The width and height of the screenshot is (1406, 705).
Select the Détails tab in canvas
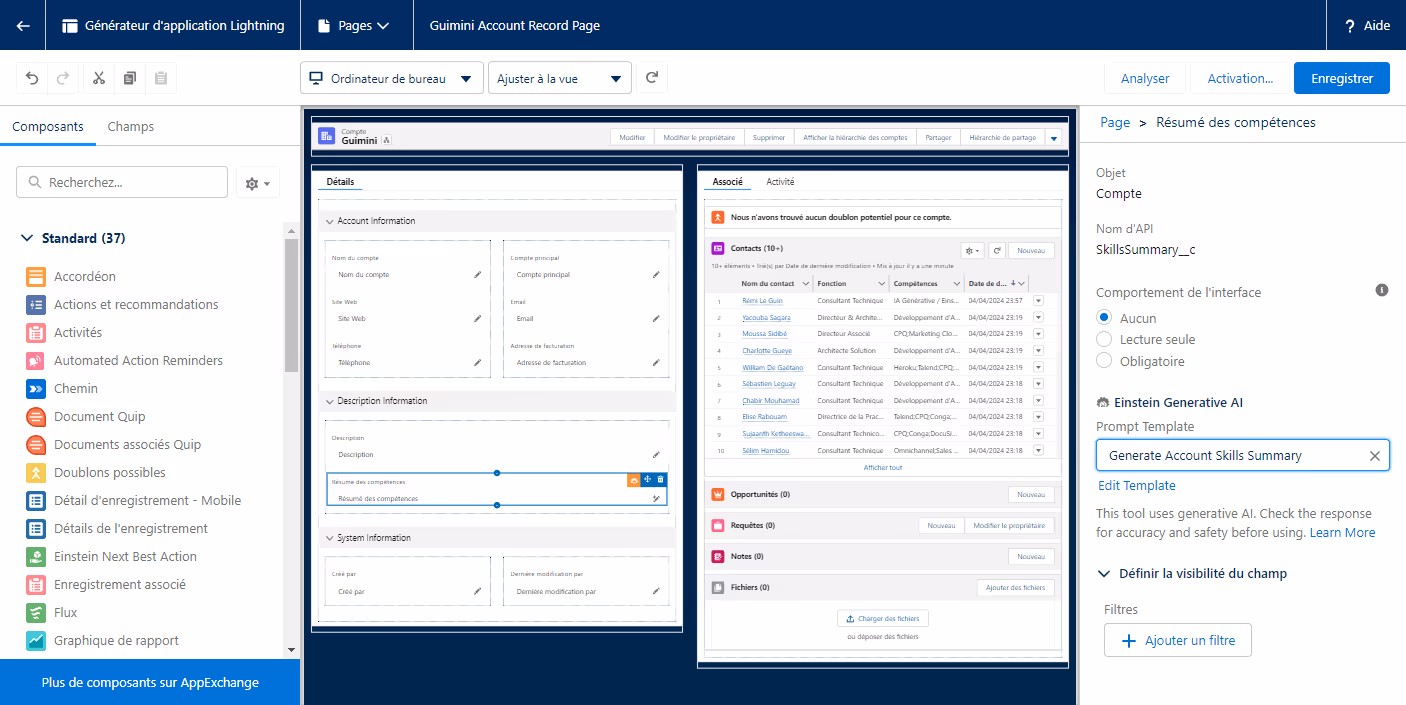click(340, 182)
